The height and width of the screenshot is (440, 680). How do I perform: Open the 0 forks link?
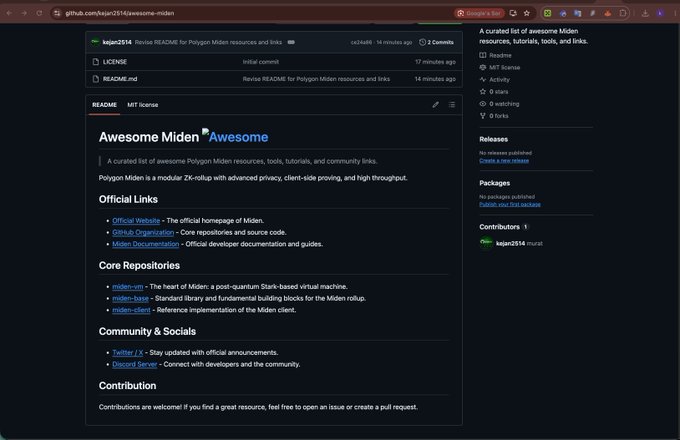499,116
